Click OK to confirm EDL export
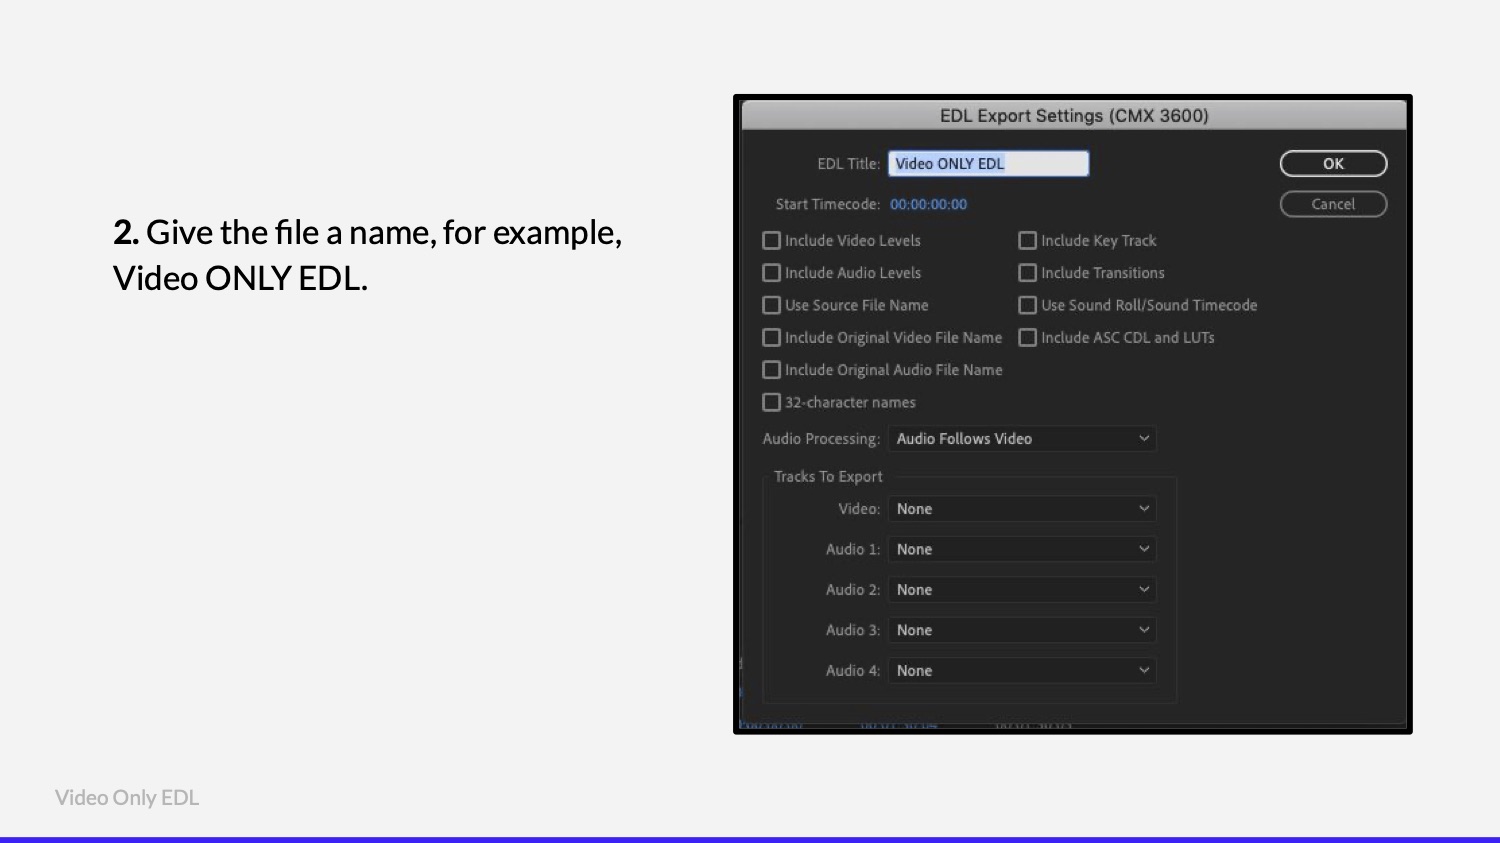 click(1333, 163)
